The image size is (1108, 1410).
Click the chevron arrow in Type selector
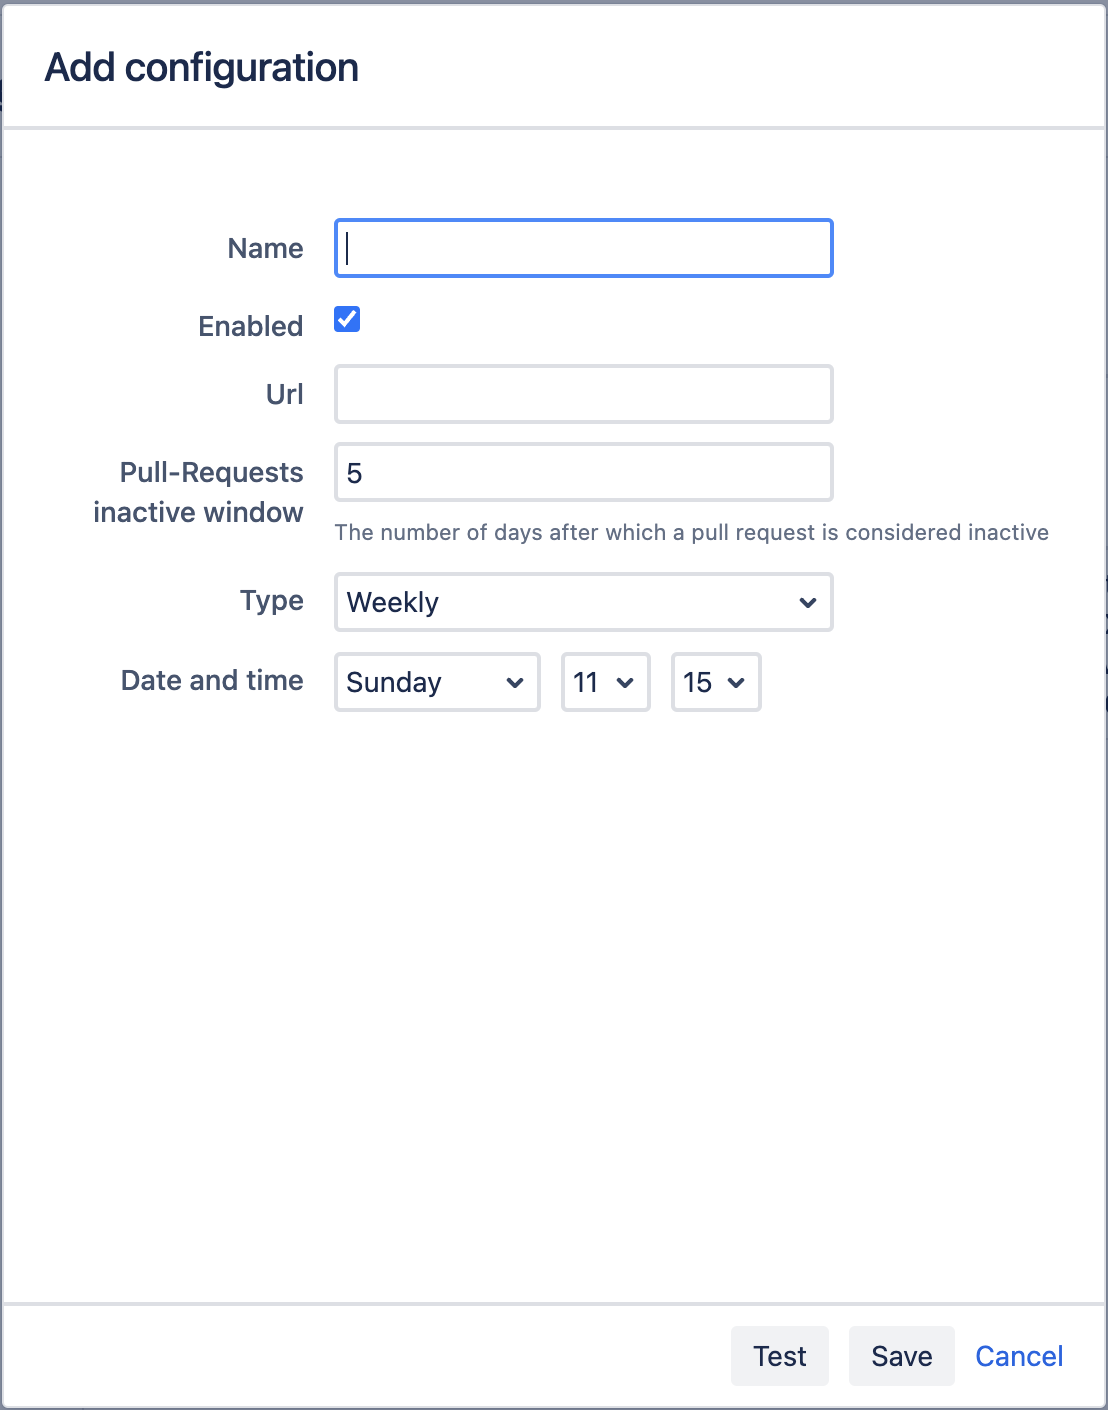pyautogui.click(x=808, y=602)
